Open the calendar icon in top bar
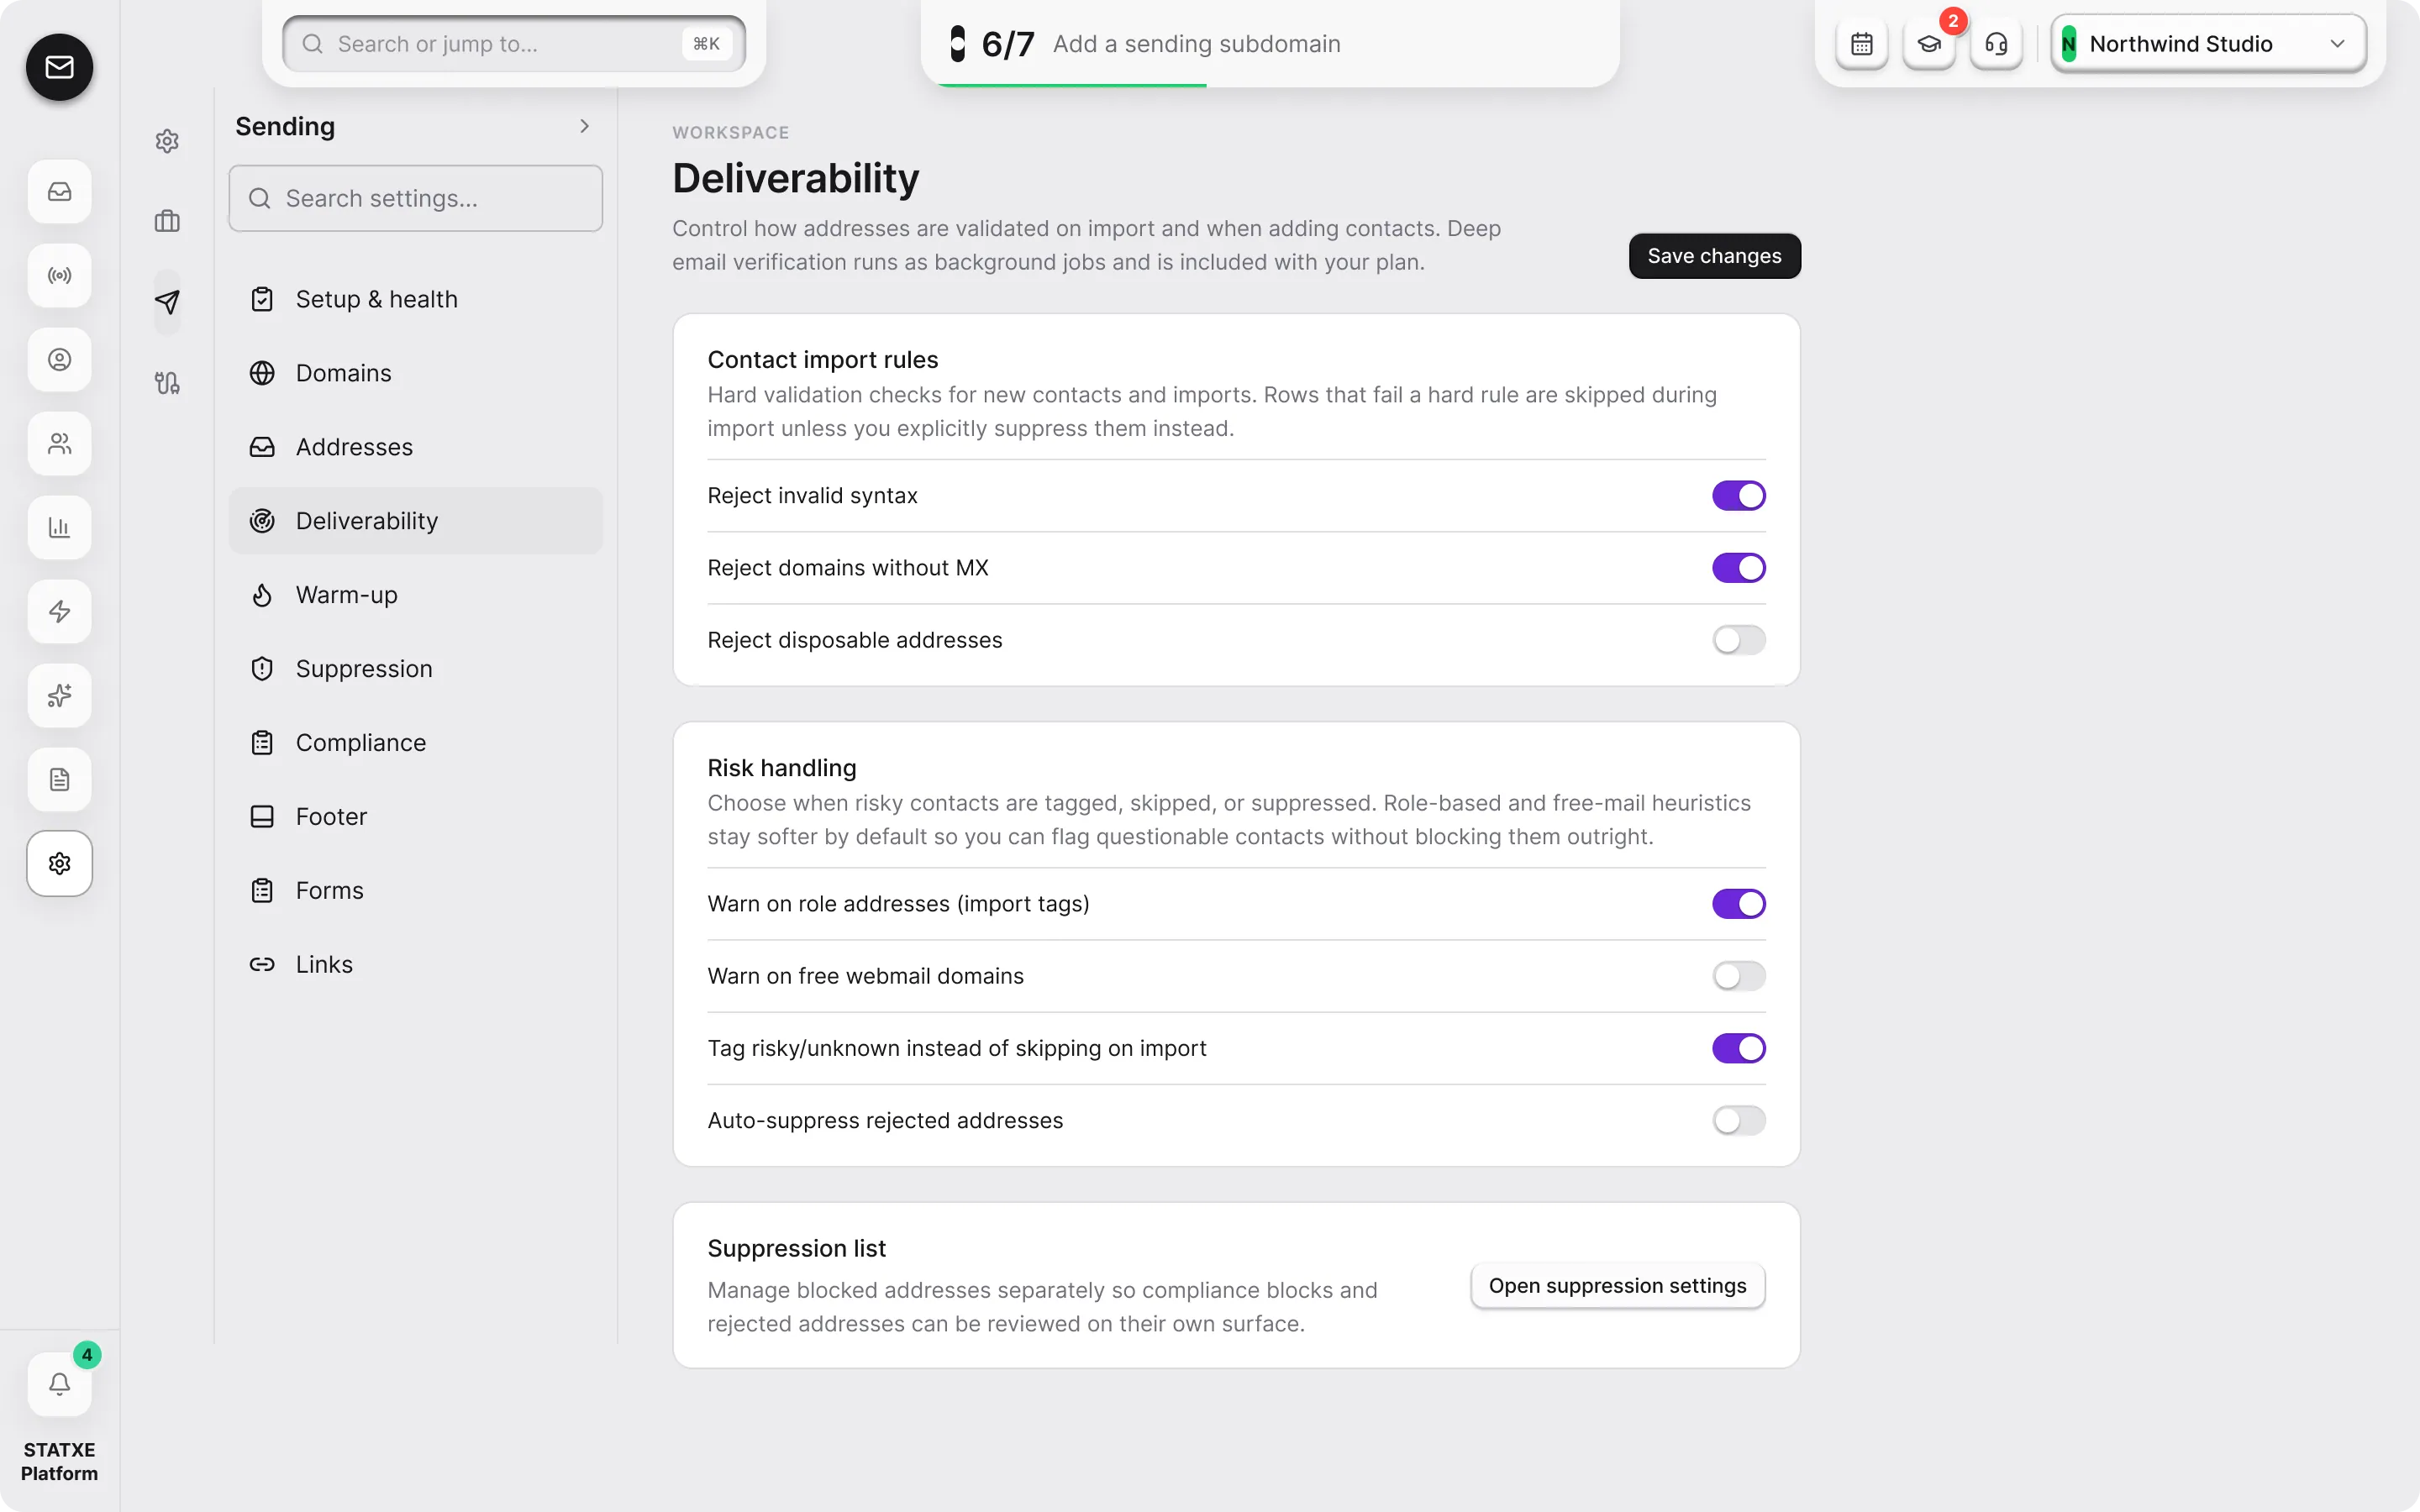 coord(1861,44)
